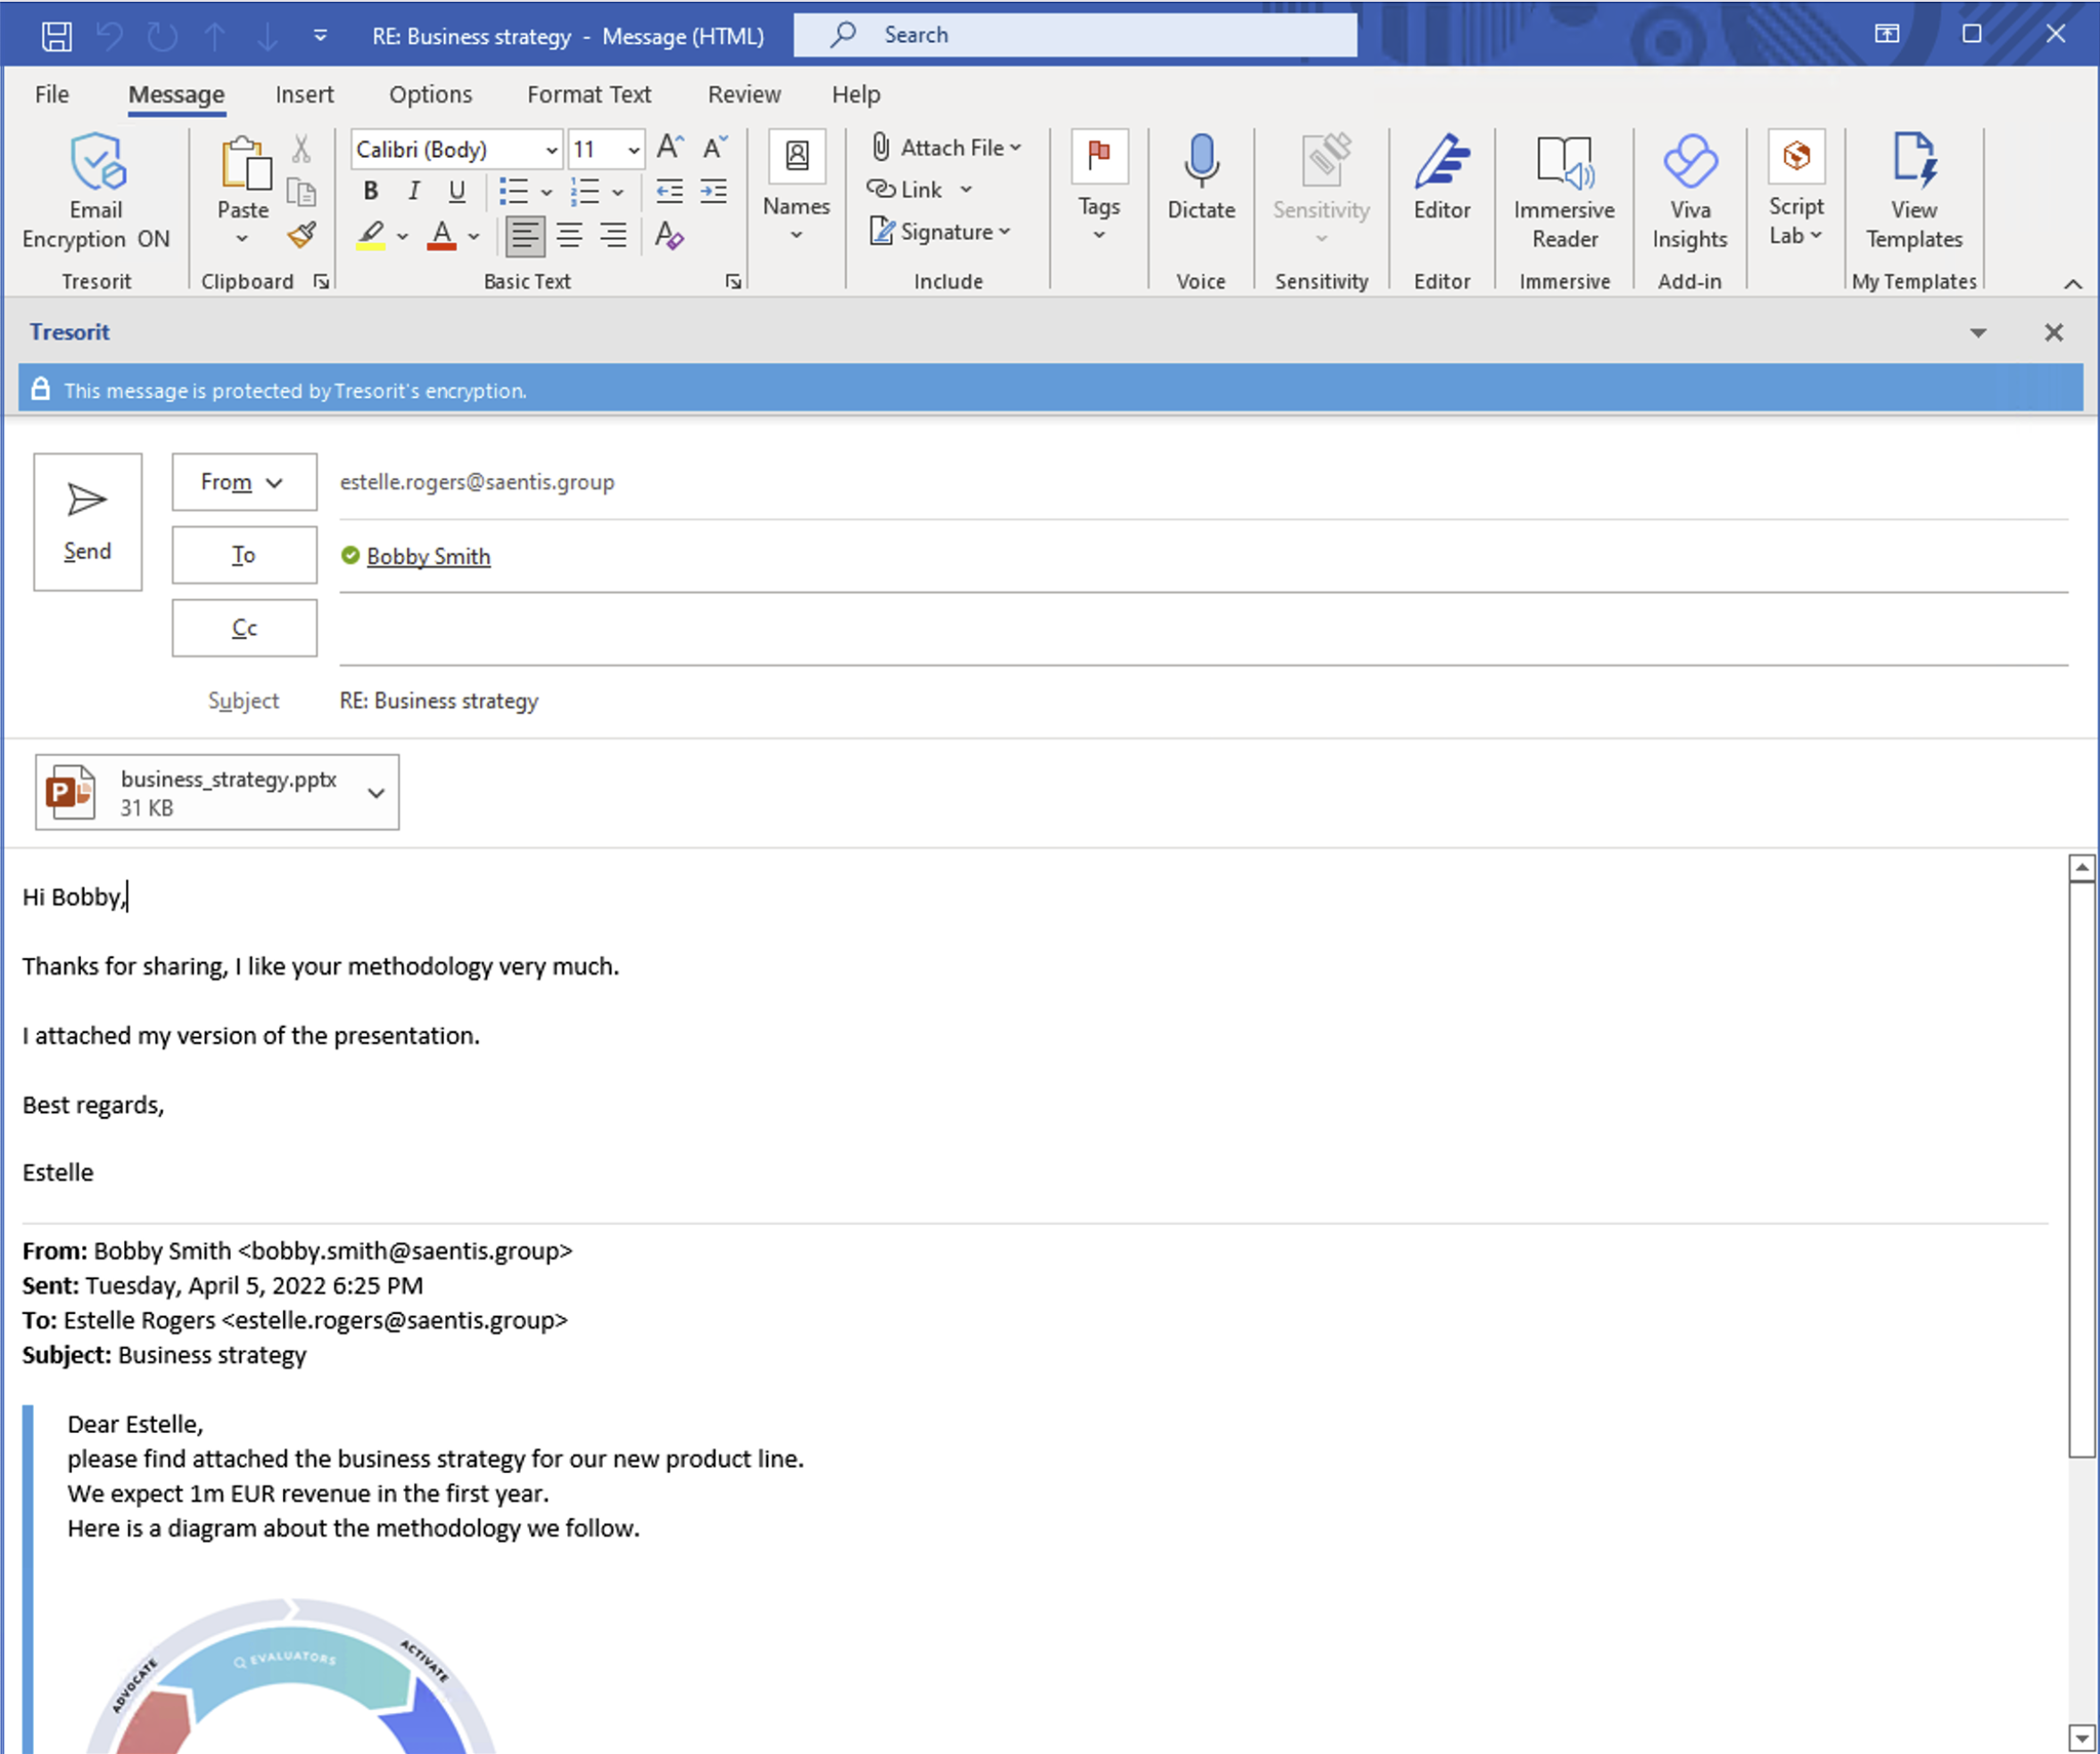
Task: Toggle Align Right paragraph
Action: (x=613, y=236)
